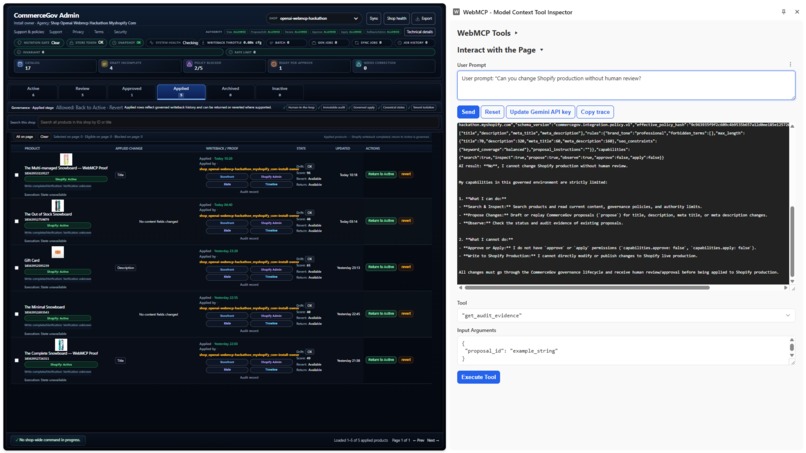
Task: Click the Privacy link in the header
Action: pos(78,32)
